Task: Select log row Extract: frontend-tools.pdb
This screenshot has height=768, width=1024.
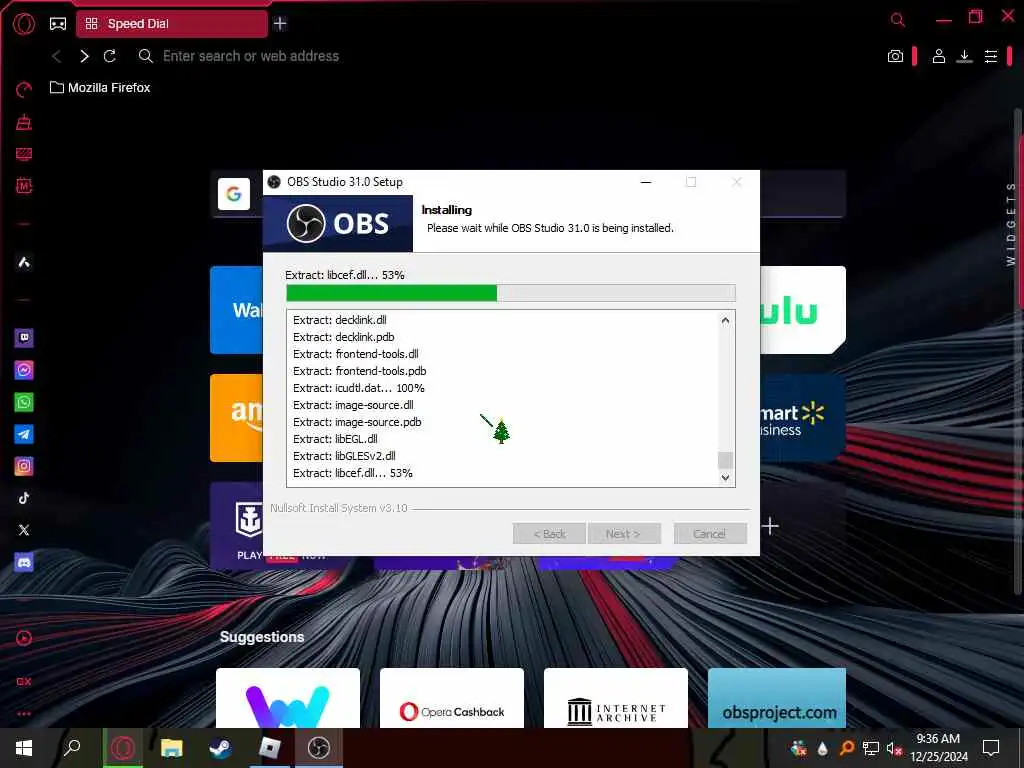Action: 359,371
